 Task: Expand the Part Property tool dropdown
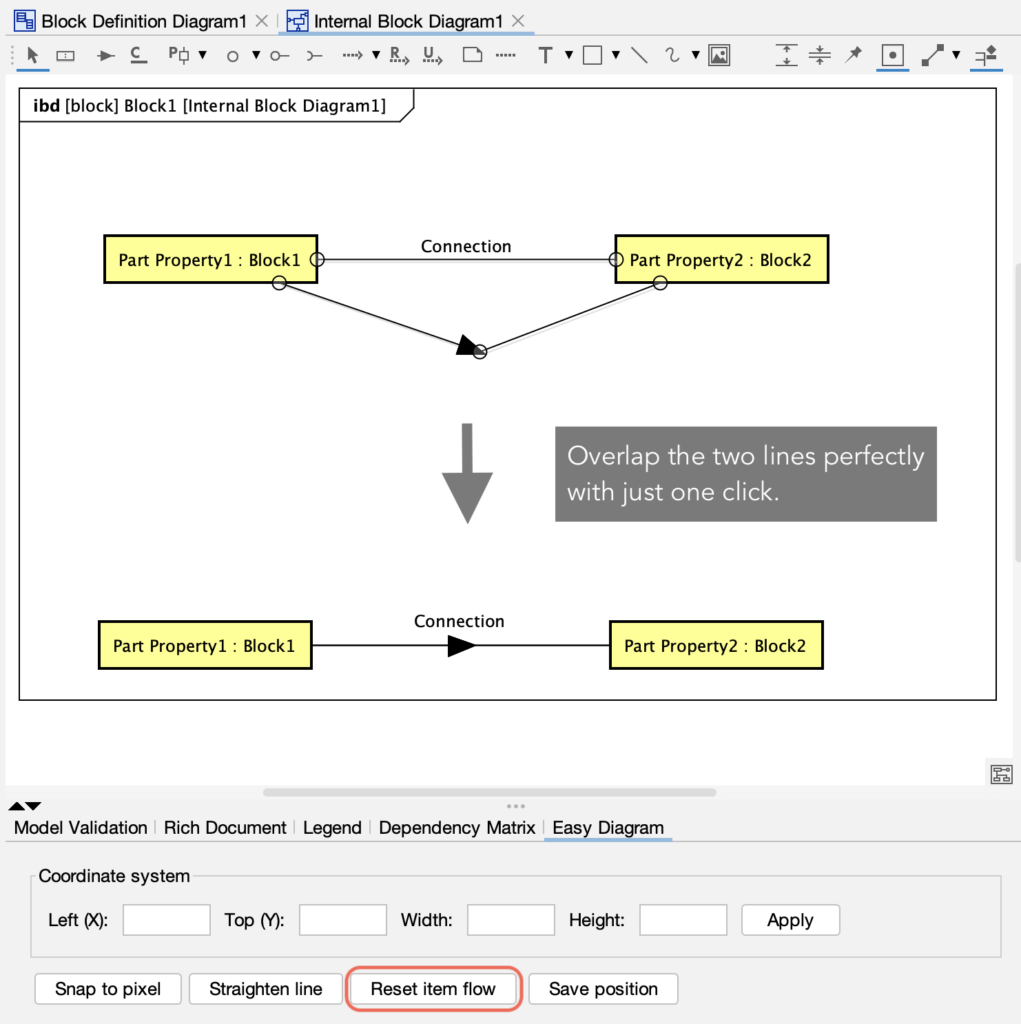[x=202, y=56]
